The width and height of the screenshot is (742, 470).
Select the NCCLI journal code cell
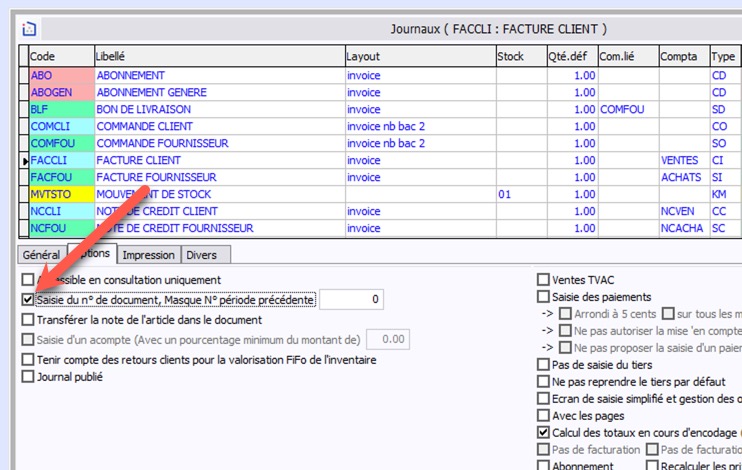click(x=62, y=211)
